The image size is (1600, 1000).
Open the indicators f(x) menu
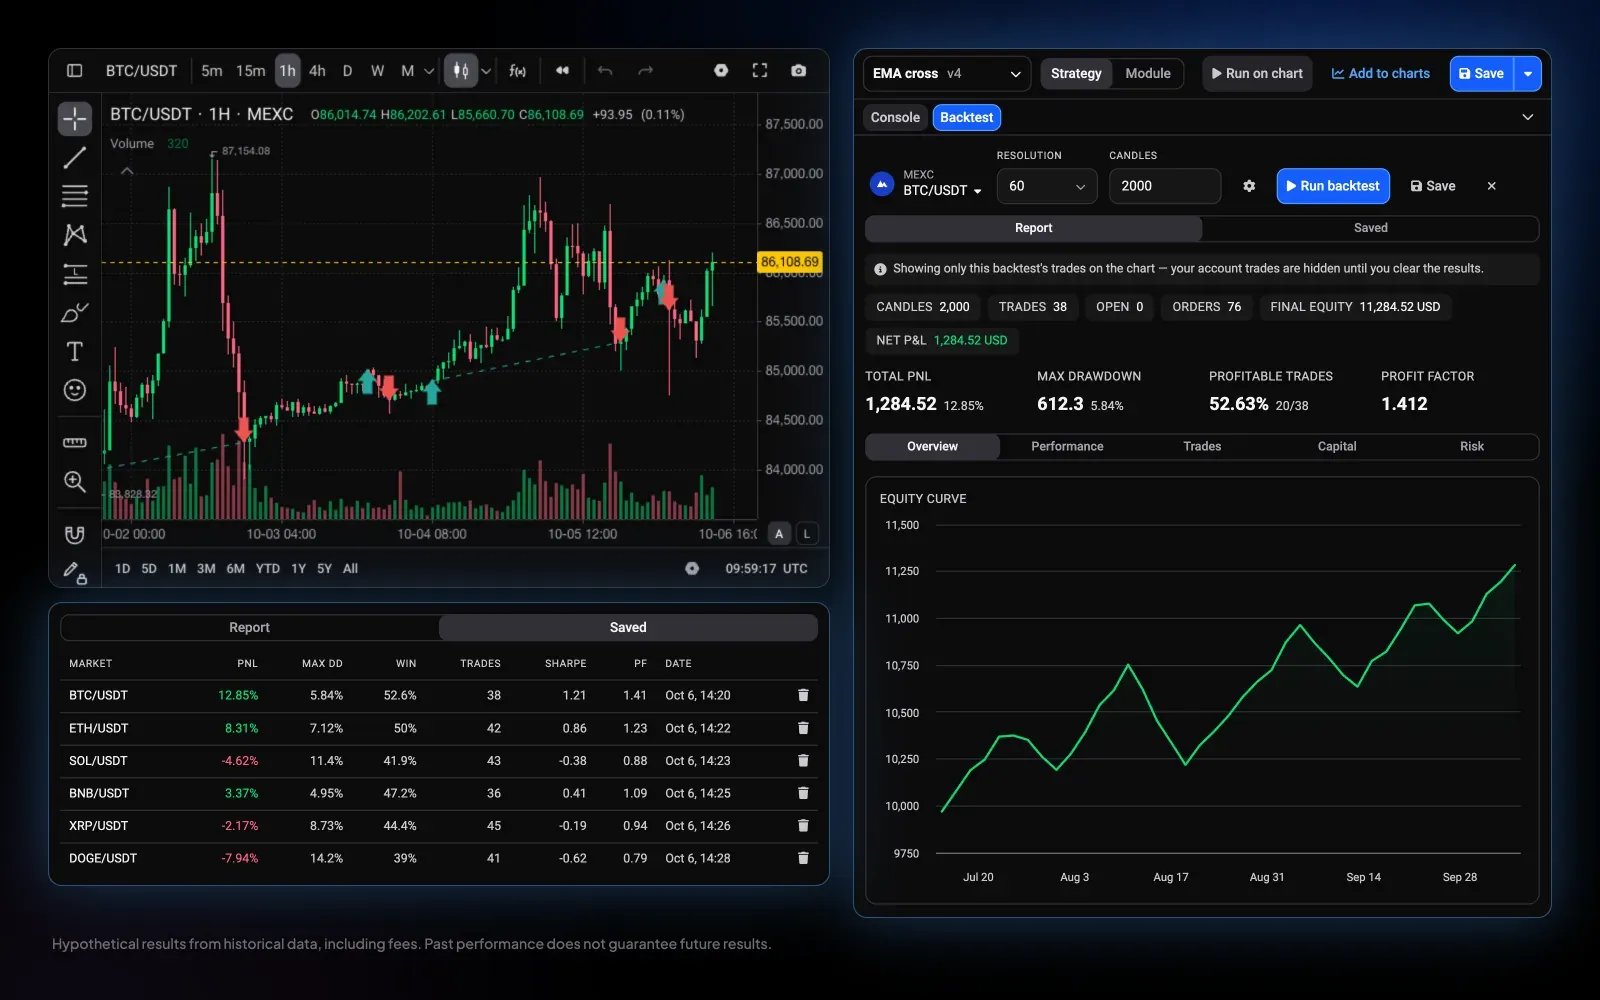(x=518, y=71)
